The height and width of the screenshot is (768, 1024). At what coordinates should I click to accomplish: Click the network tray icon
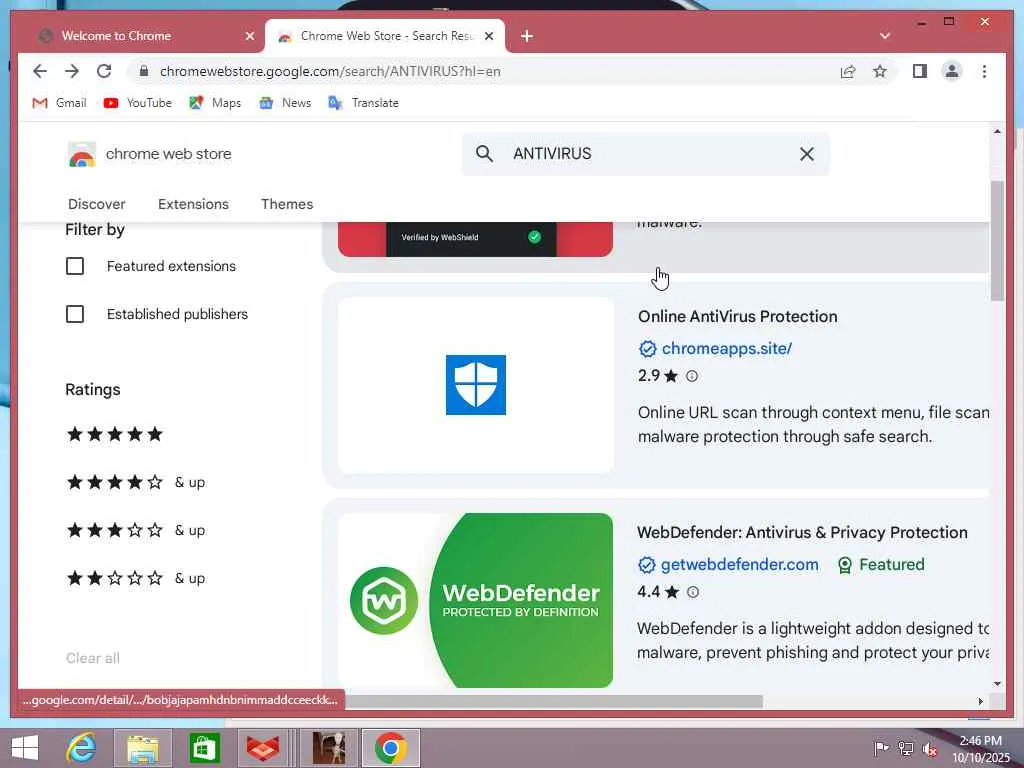[x=905, y=748]
